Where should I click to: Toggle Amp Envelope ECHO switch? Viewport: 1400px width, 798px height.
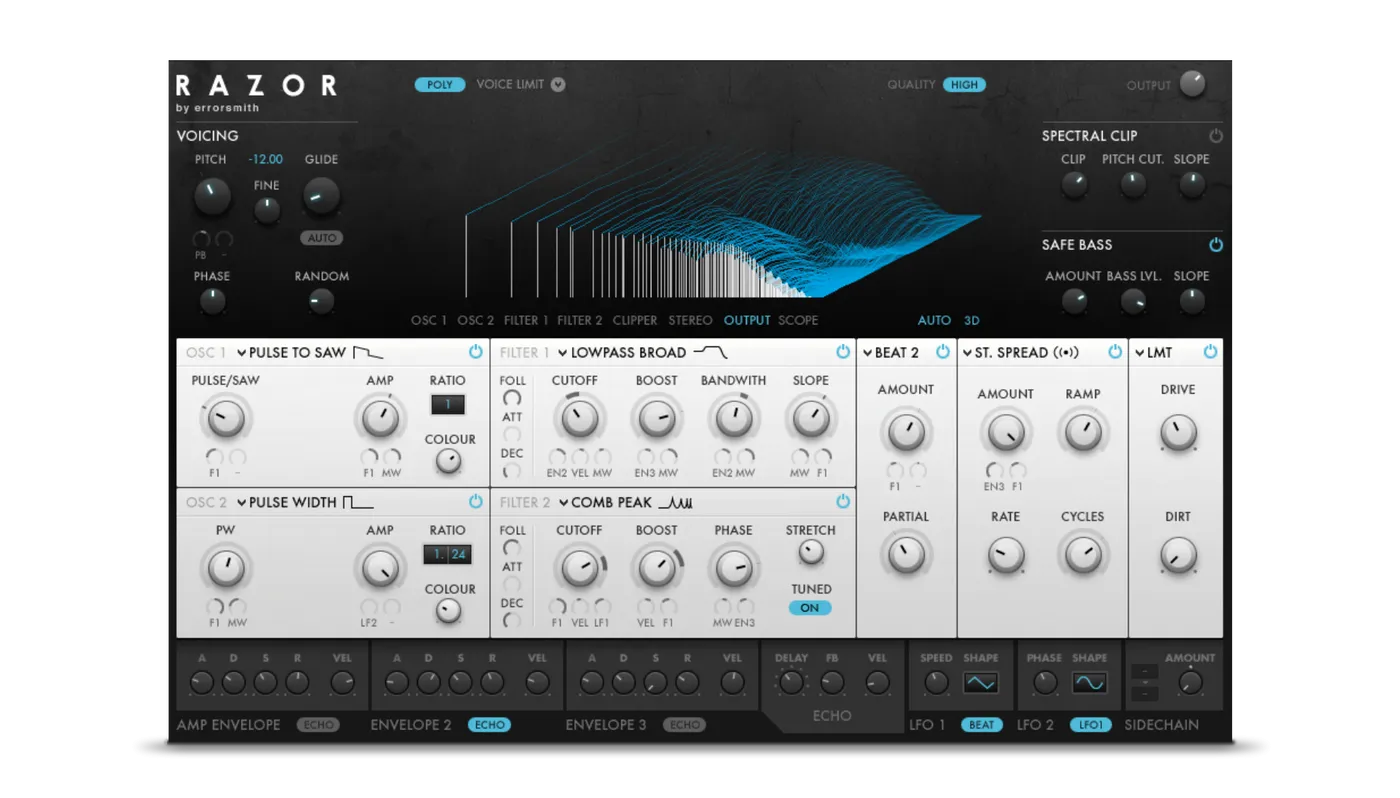click(x=319, y=725)
